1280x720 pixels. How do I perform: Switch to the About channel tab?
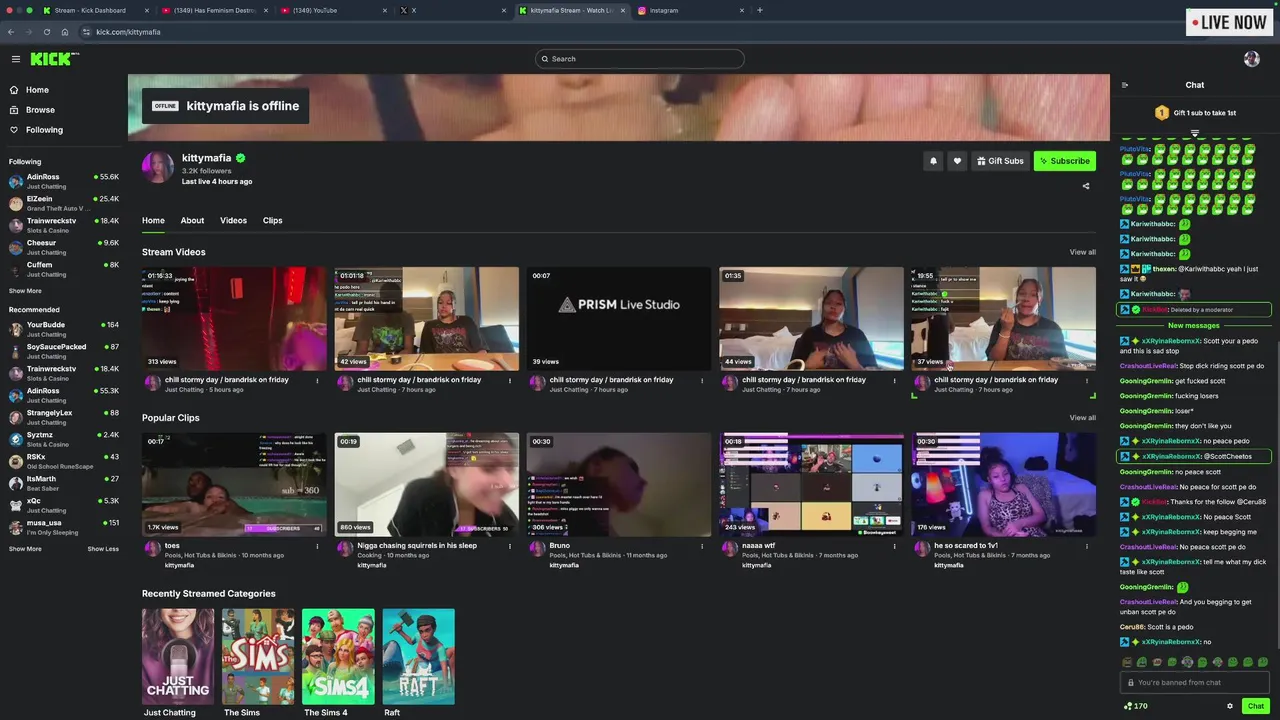point(192,221)
